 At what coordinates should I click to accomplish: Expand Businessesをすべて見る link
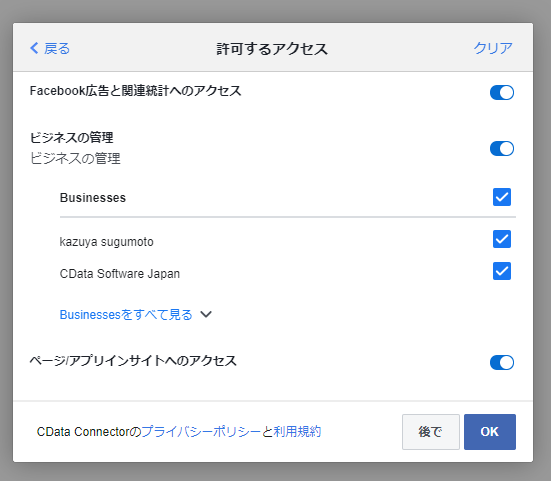[x=126, y=314]
